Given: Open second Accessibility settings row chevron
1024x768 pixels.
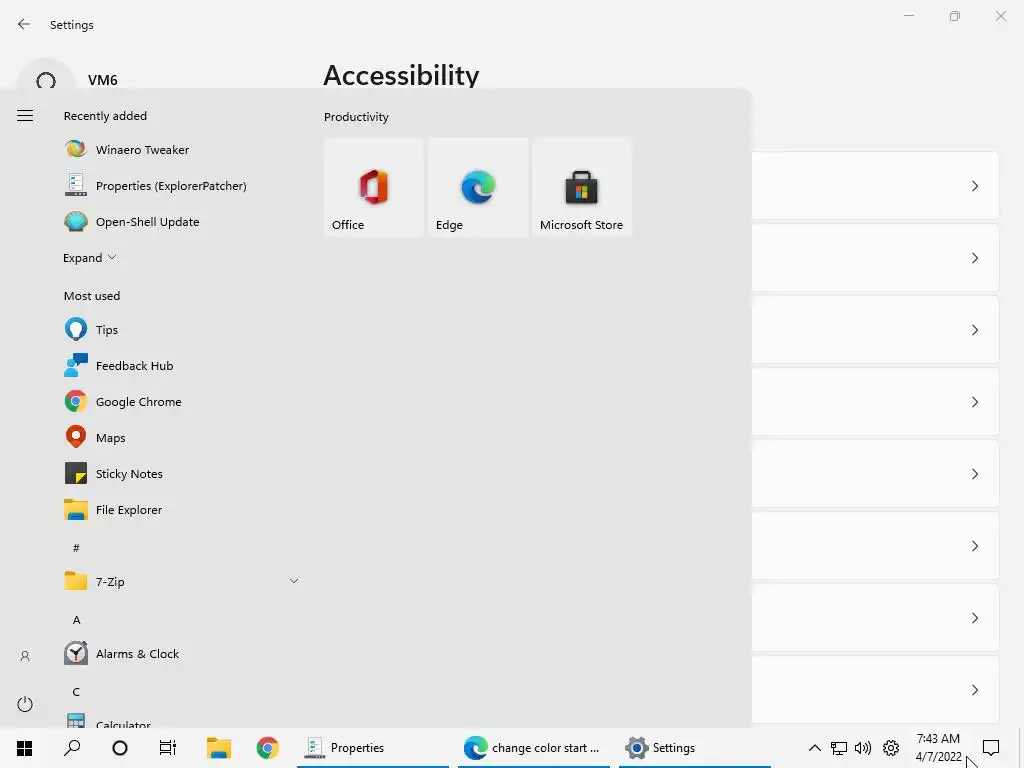Looking at the screenshot, I should tap(974, 258).
